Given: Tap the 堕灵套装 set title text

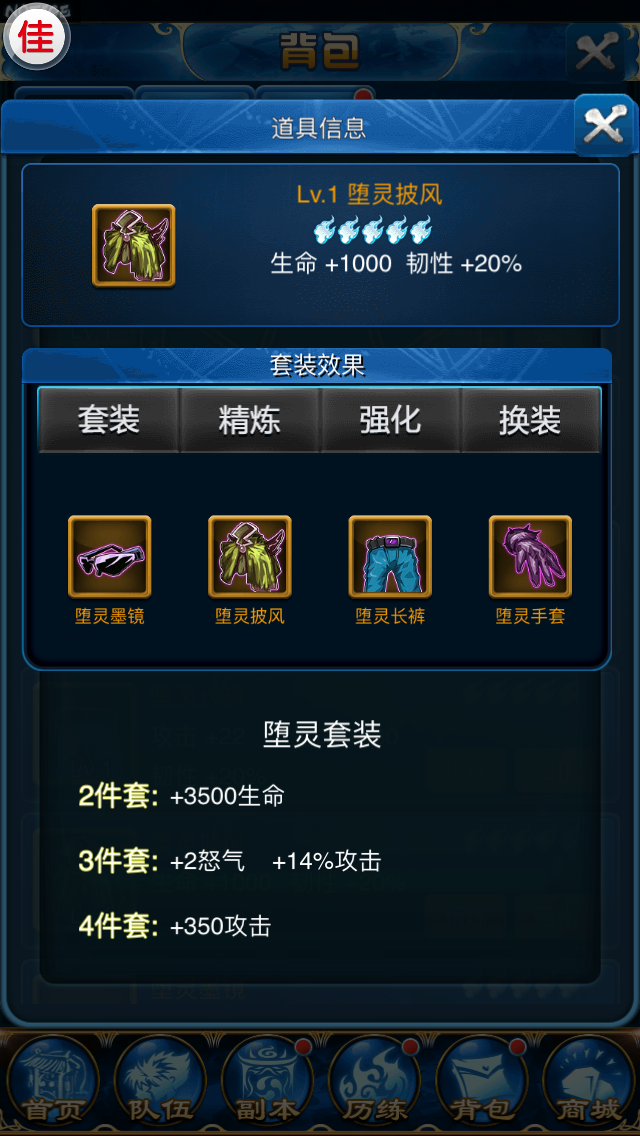Looking at the screenshot, I should click(x=322, y=735).
